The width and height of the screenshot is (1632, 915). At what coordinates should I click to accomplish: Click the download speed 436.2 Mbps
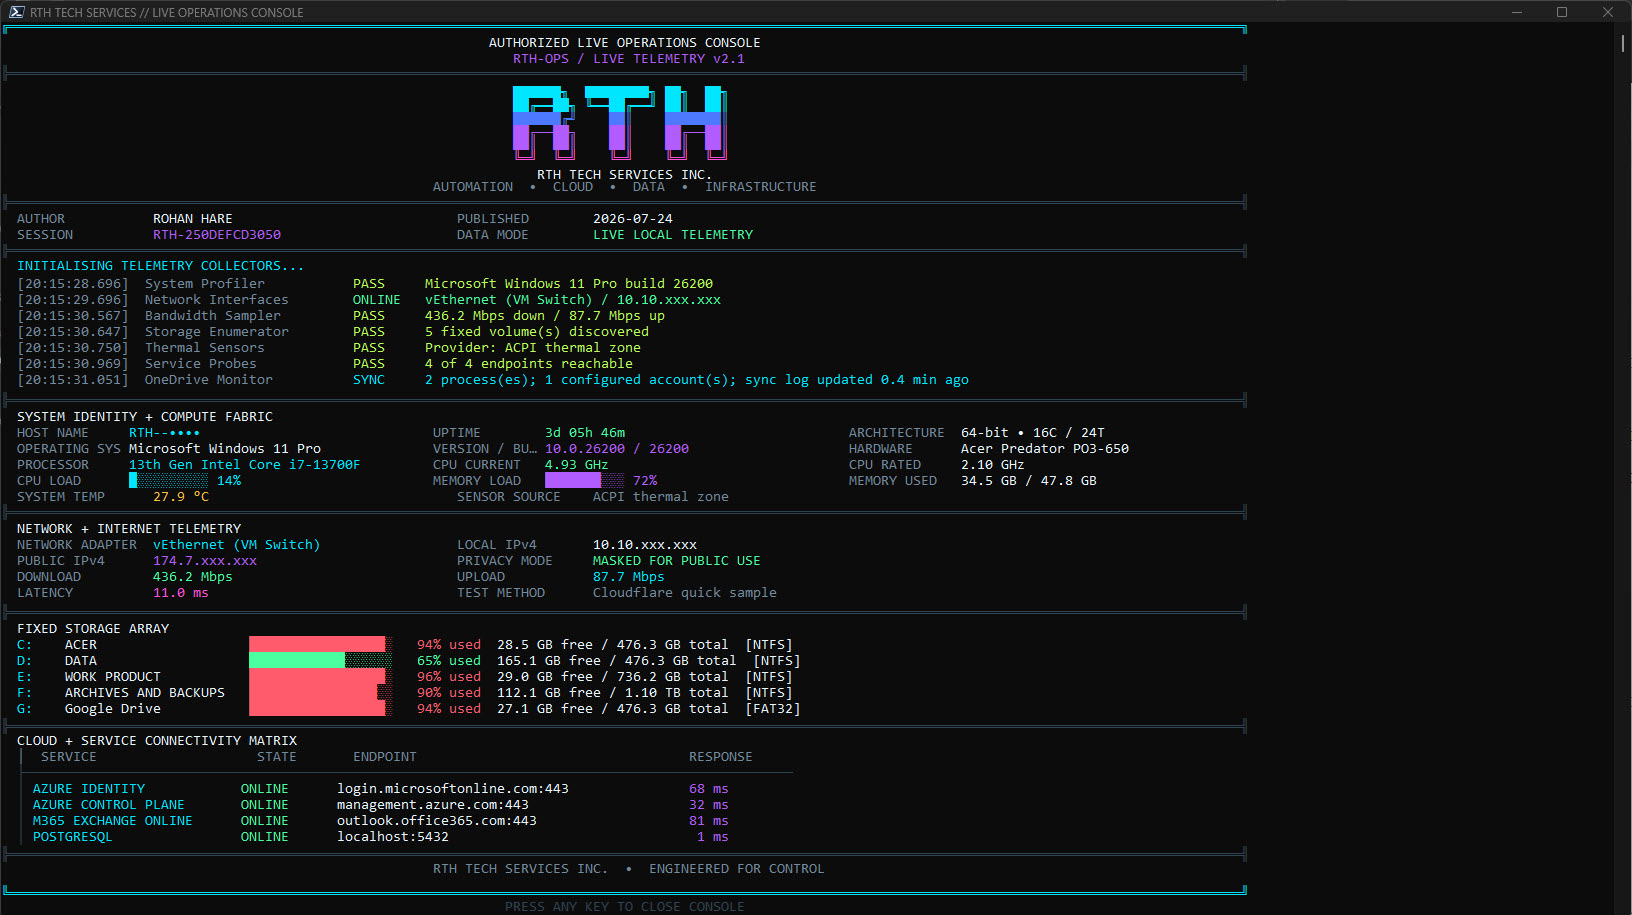[193, 577]
